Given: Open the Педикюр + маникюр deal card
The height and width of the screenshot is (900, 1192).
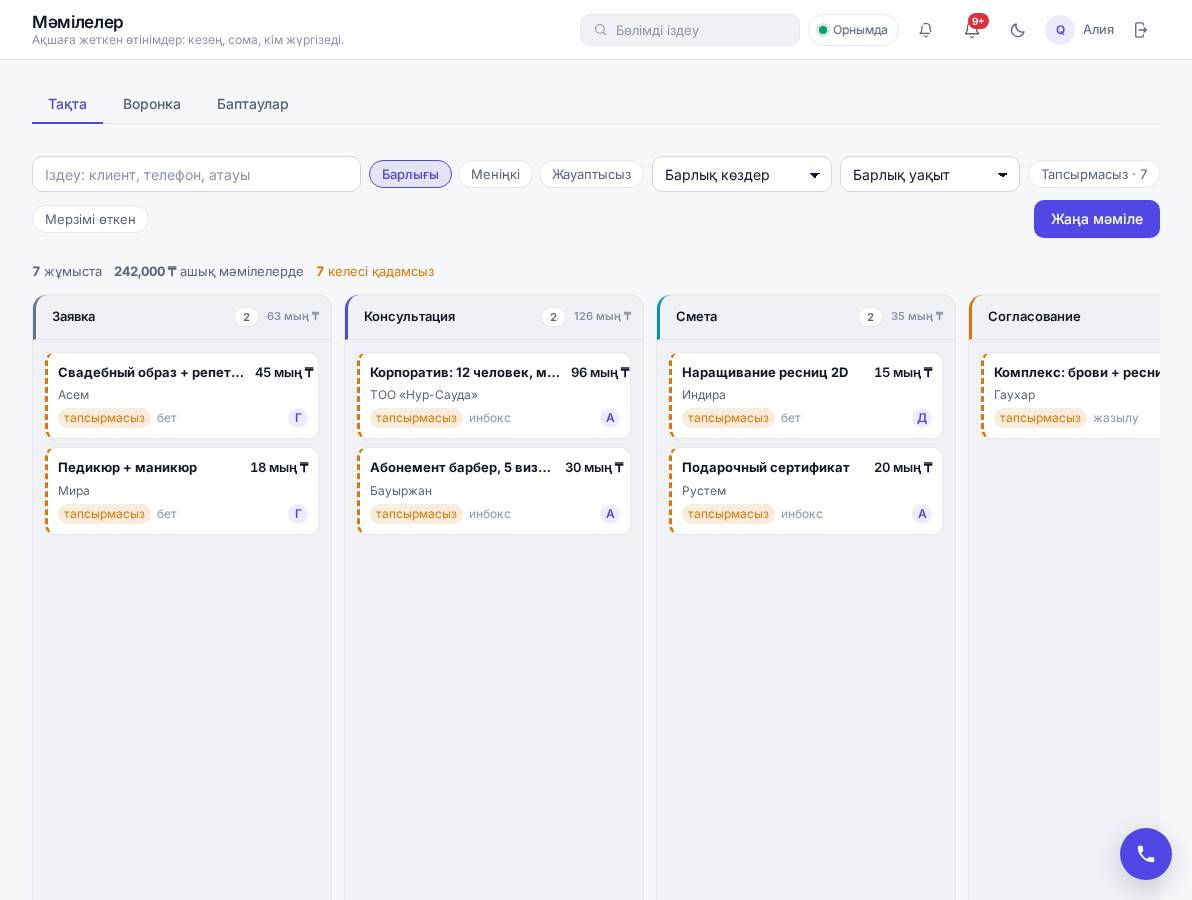Looking at the screenshot, I should (182, 491).
